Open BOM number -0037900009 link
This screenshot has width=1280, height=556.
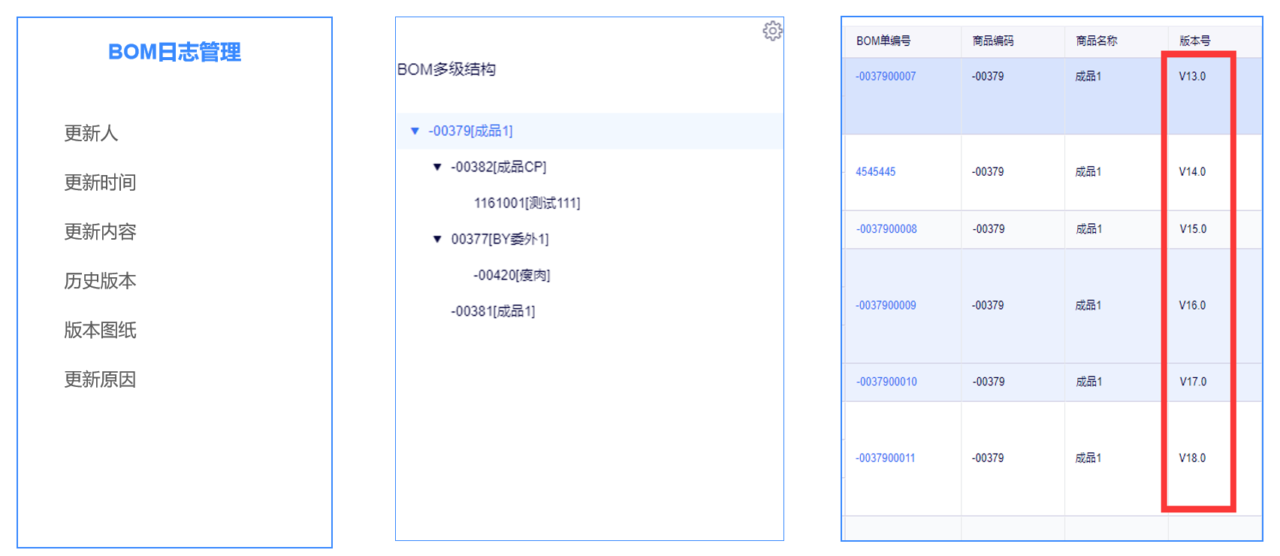point(886,305)
